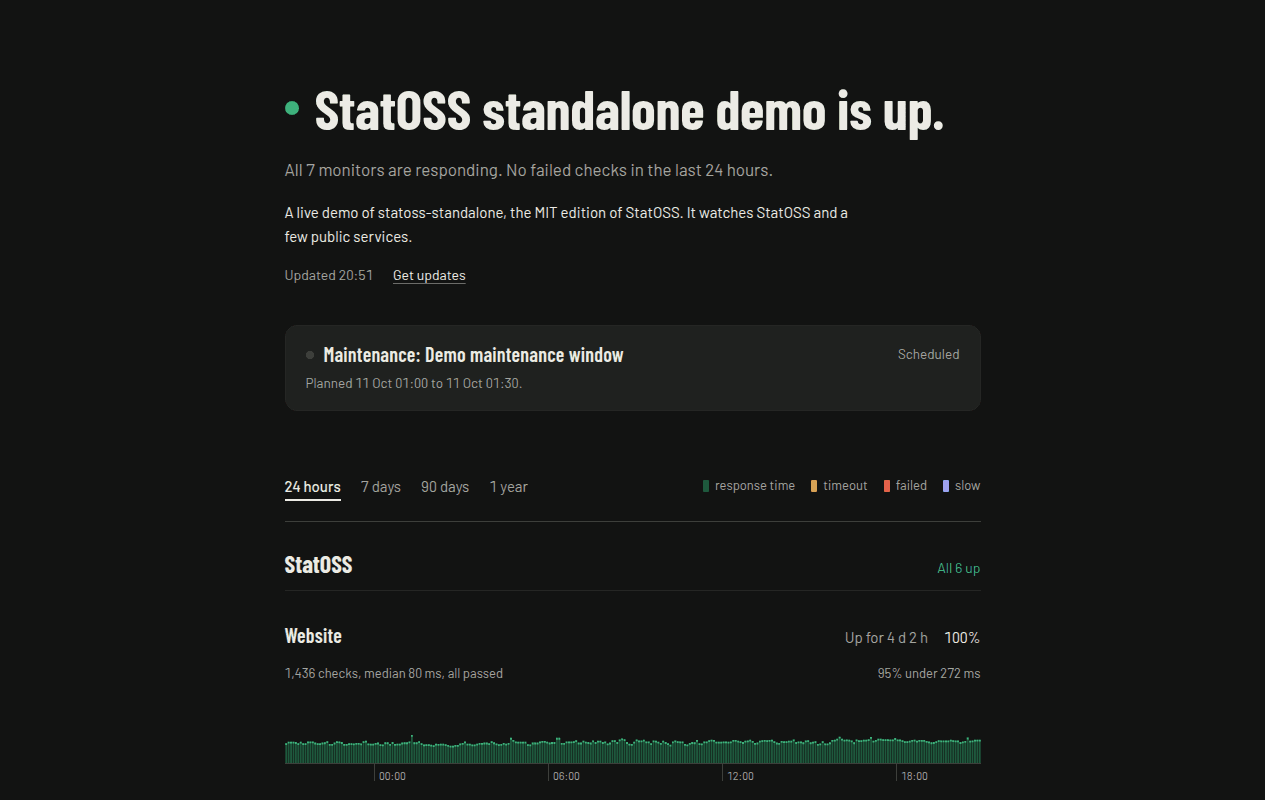The height and width of the screenshot is (800, 1265).
Task: Click the 100% uptime value
Action: coord(962,638)
